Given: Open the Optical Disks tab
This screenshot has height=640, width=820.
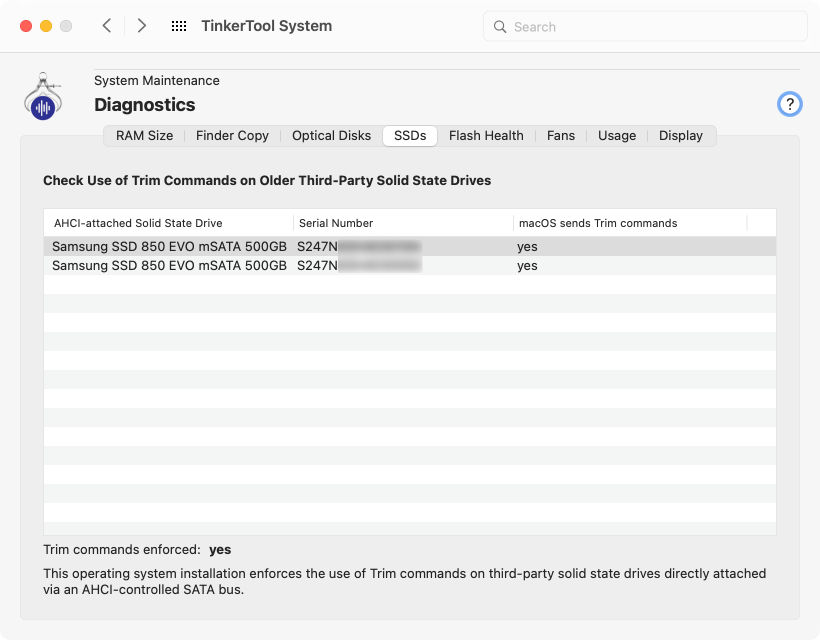Looking at the screenshot, I should 332,136.
